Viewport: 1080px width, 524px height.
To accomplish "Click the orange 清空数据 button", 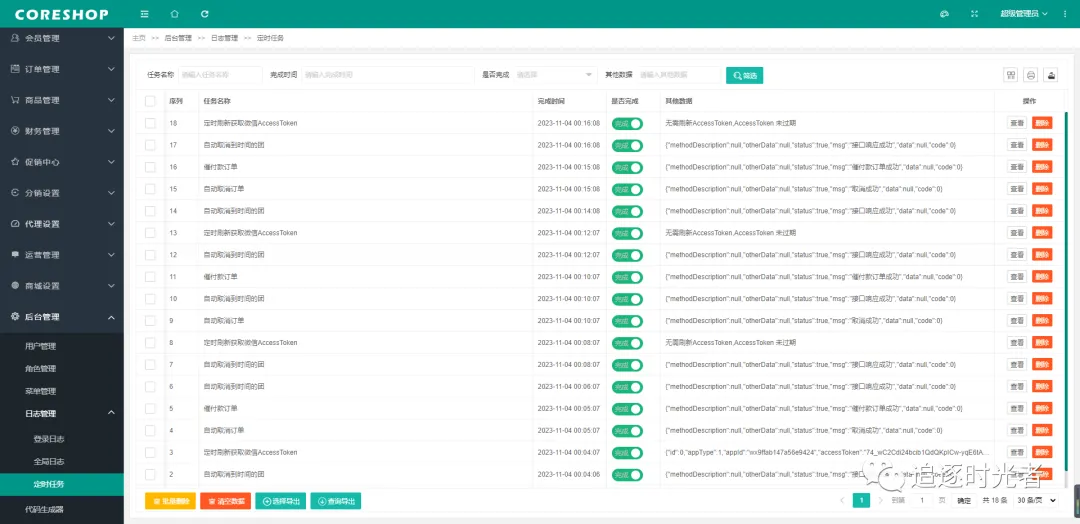I will (x=225, y=501).
